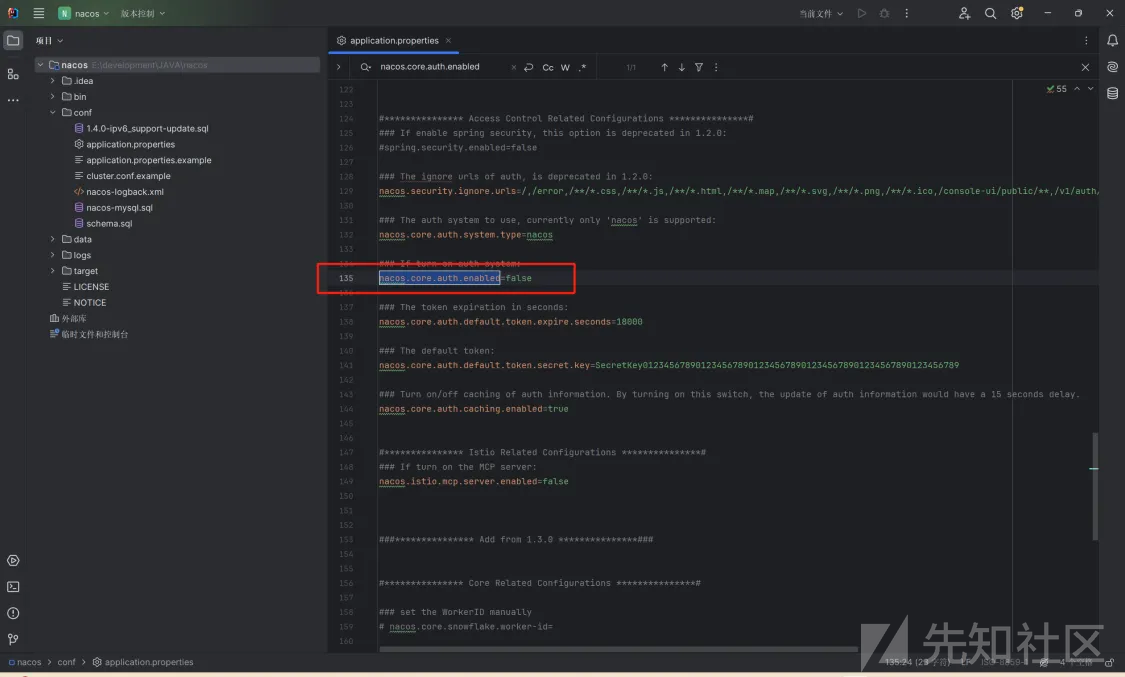Jump to previous search occurrence
The height and width of the screenshot is (677, 1125).
pos(664,67)
